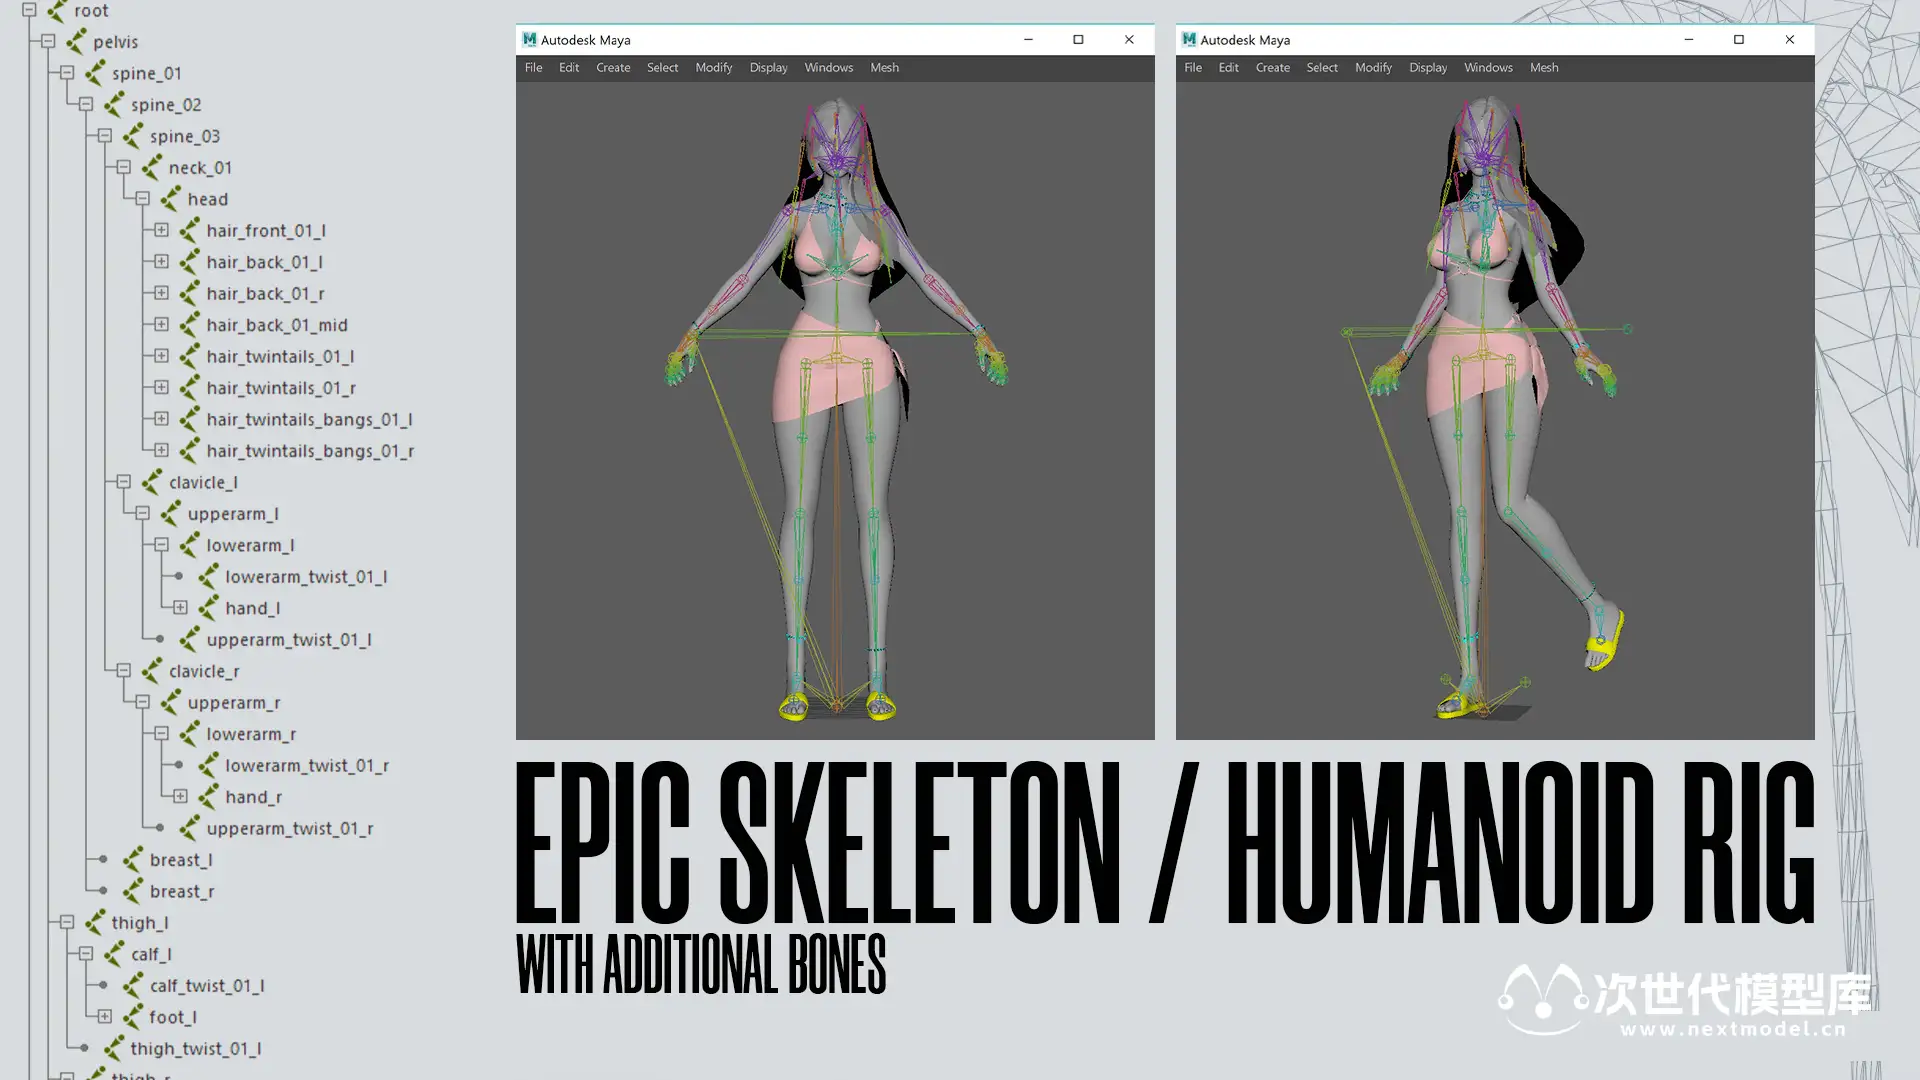
Task: Click joint icon for hair_twintails_01_r
Action: tap(189, 388)
